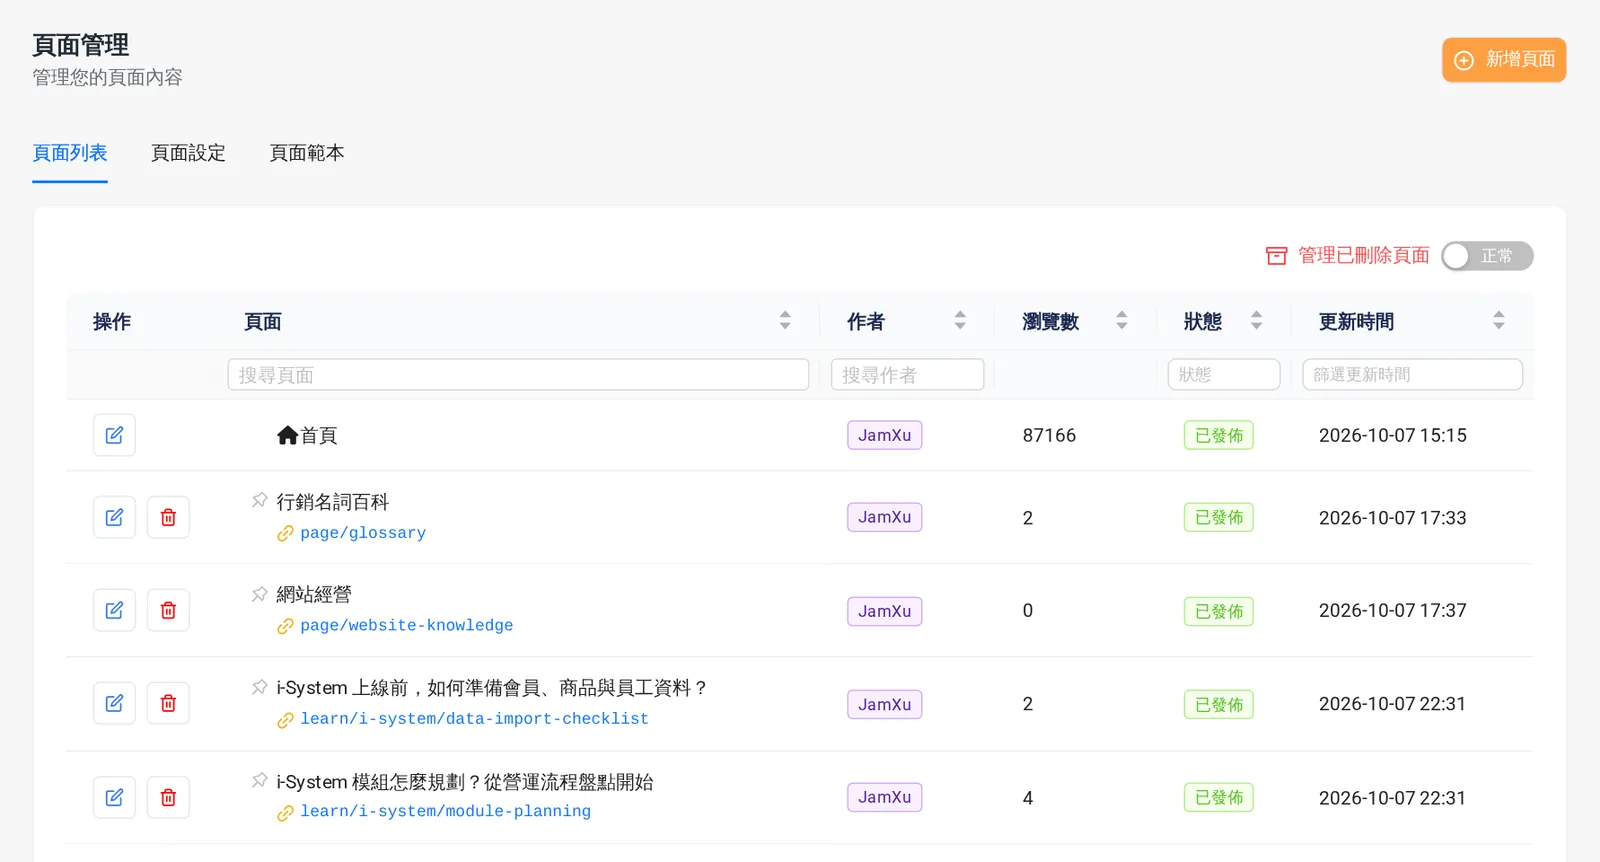Open the 頁面範本 tab

(307, 153)
